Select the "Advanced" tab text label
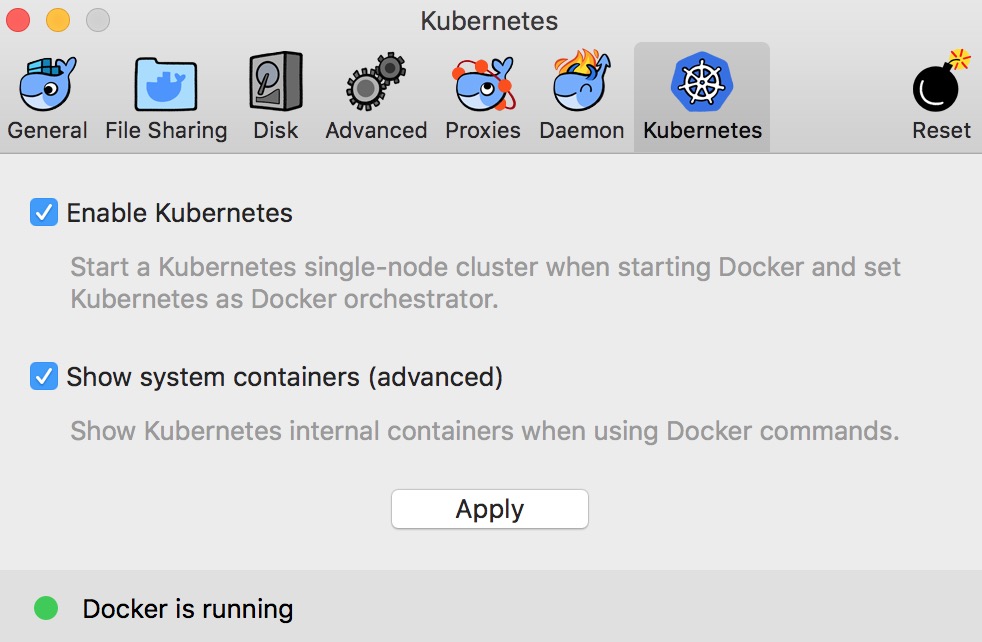This screenshot has height=642, width=982. tap(376, 131)
